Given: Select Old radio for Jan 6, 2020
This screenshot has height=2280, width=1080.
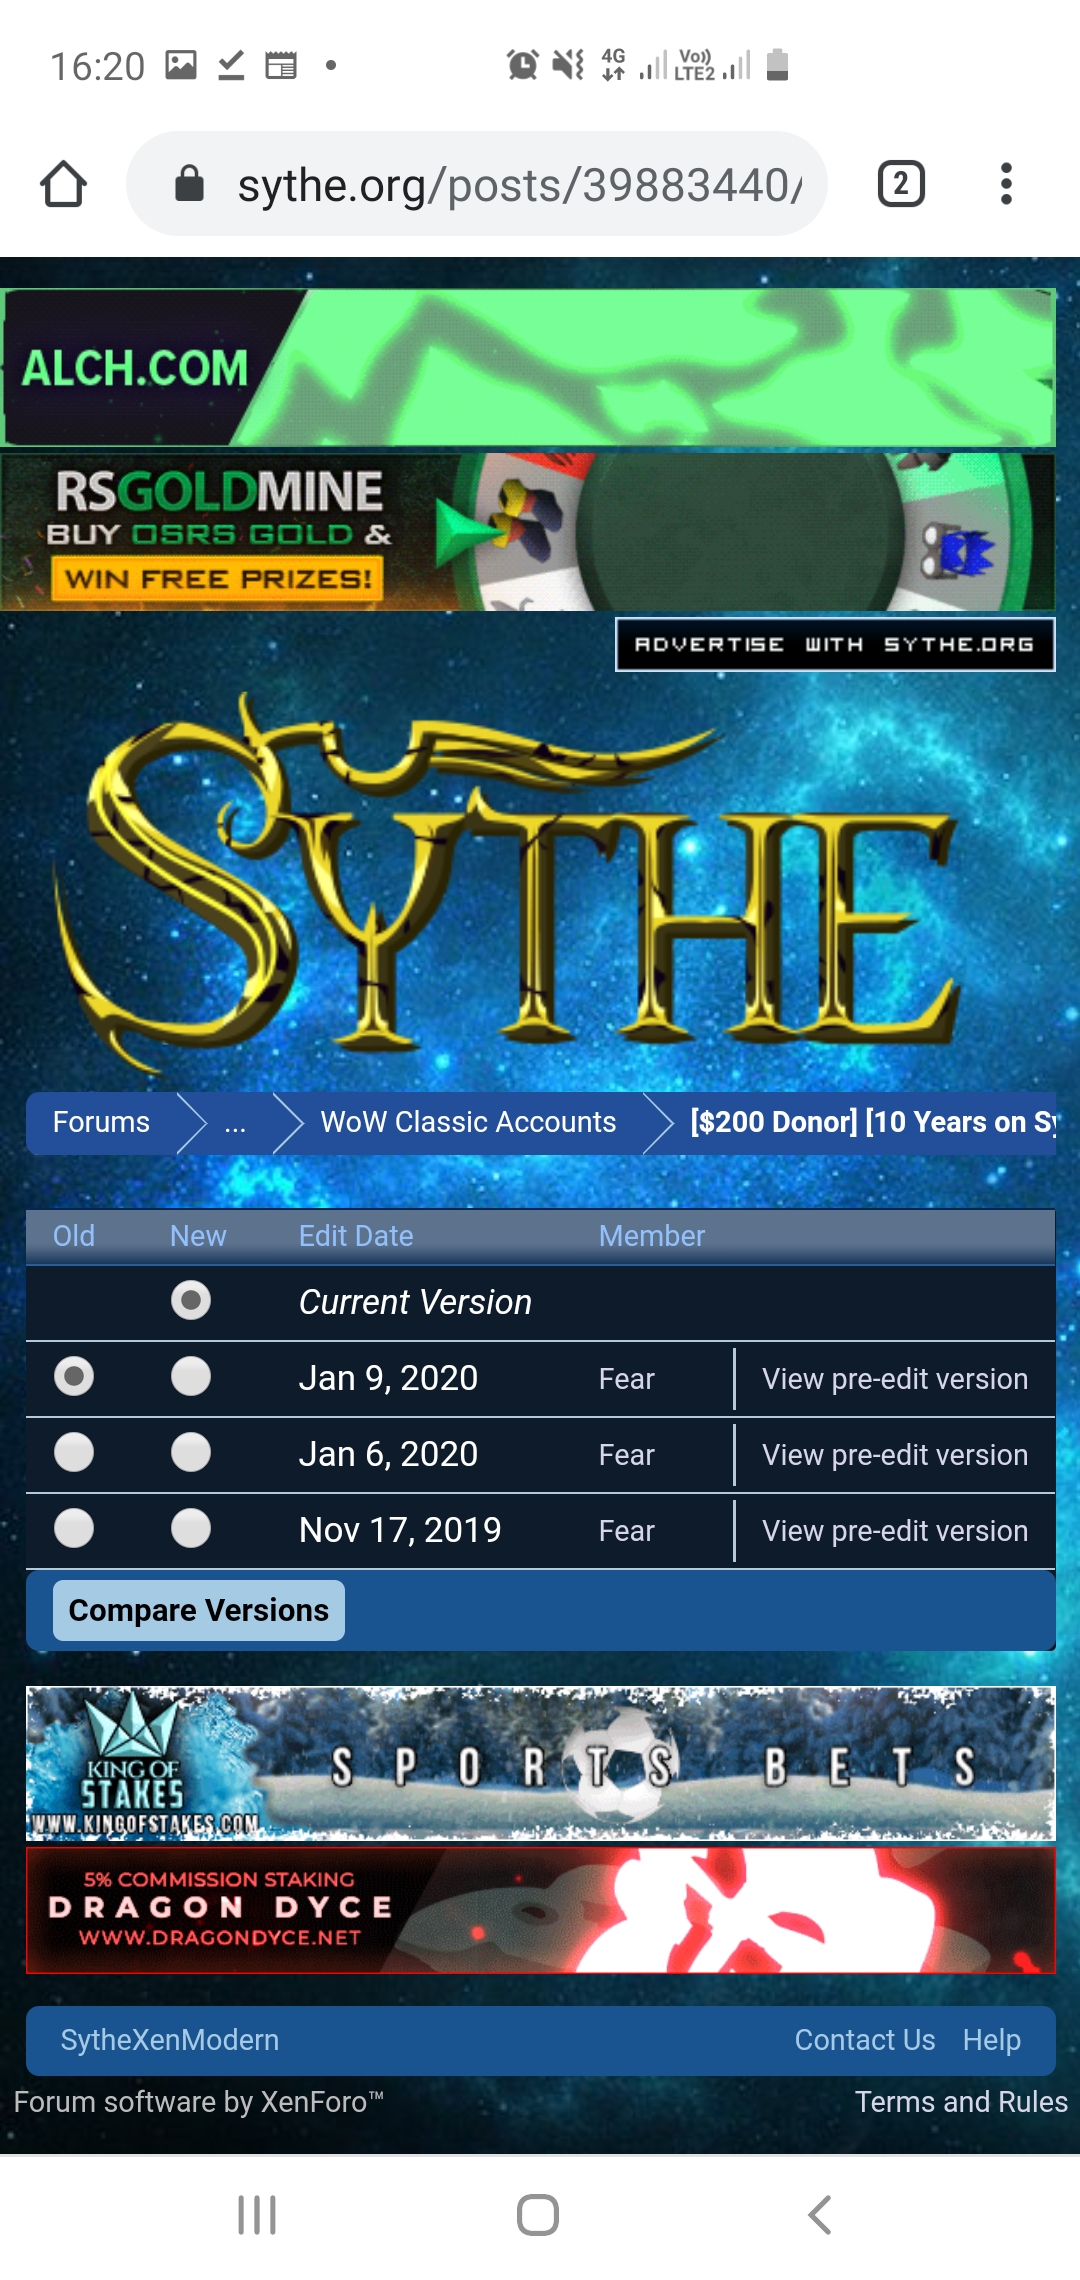Looking at the screenshot, I should [x=74, y=1453].
